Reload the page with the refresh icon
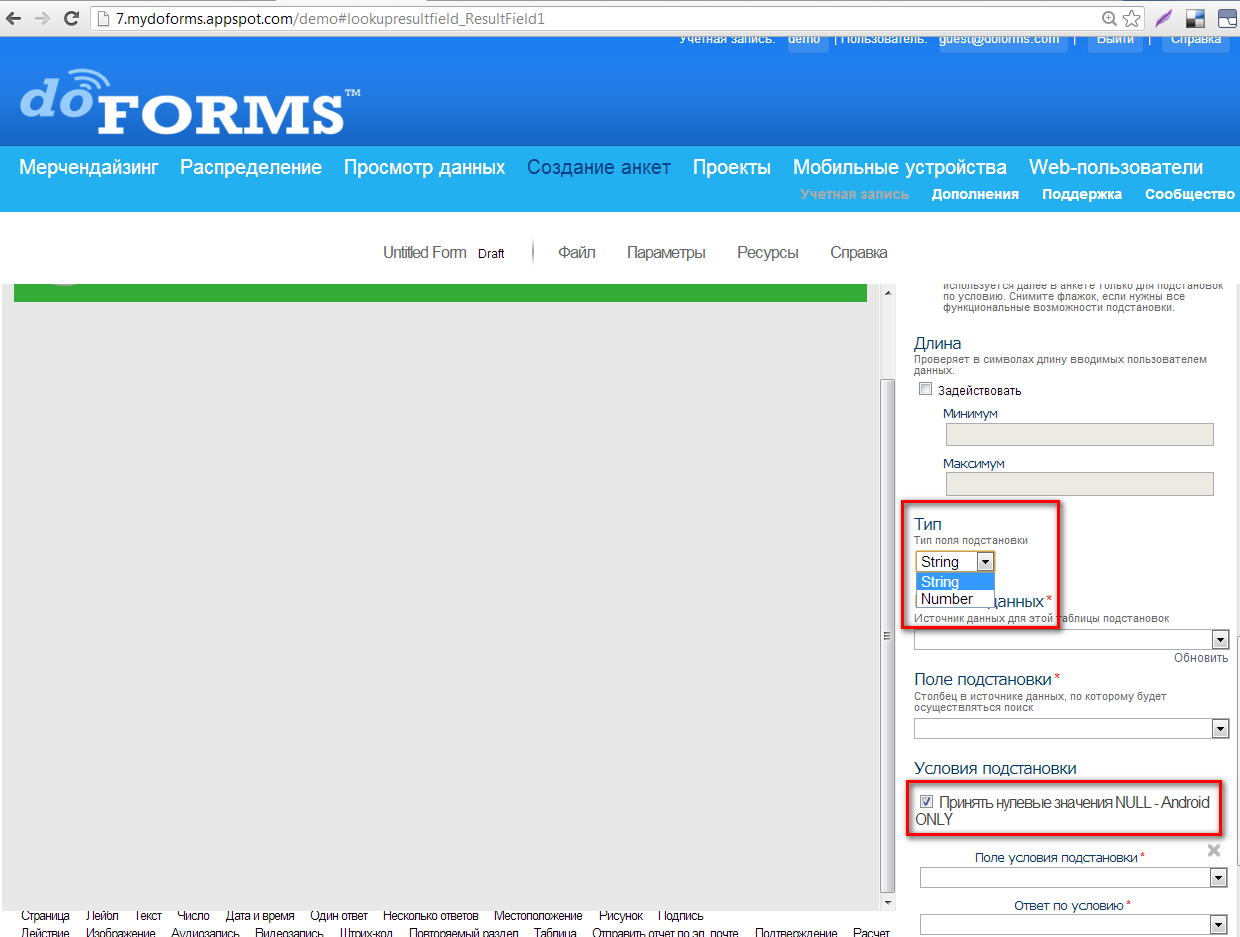The image size is (1240, 937). tap(71, 18)
